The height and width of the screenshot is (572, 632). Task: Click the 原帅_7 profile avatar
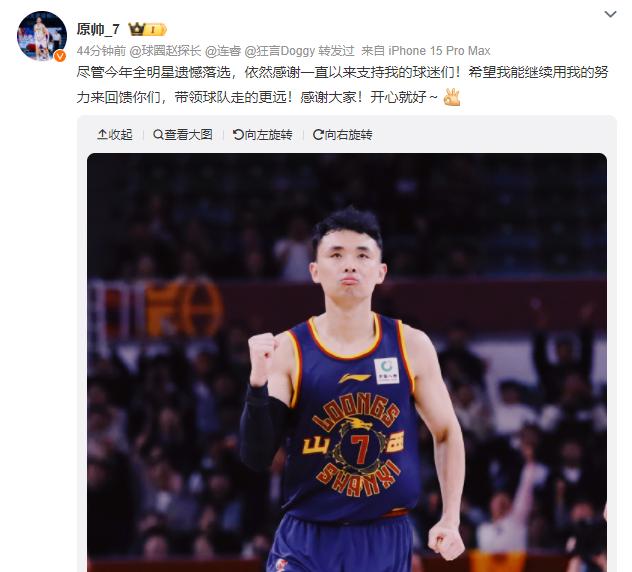click(42, 36)
